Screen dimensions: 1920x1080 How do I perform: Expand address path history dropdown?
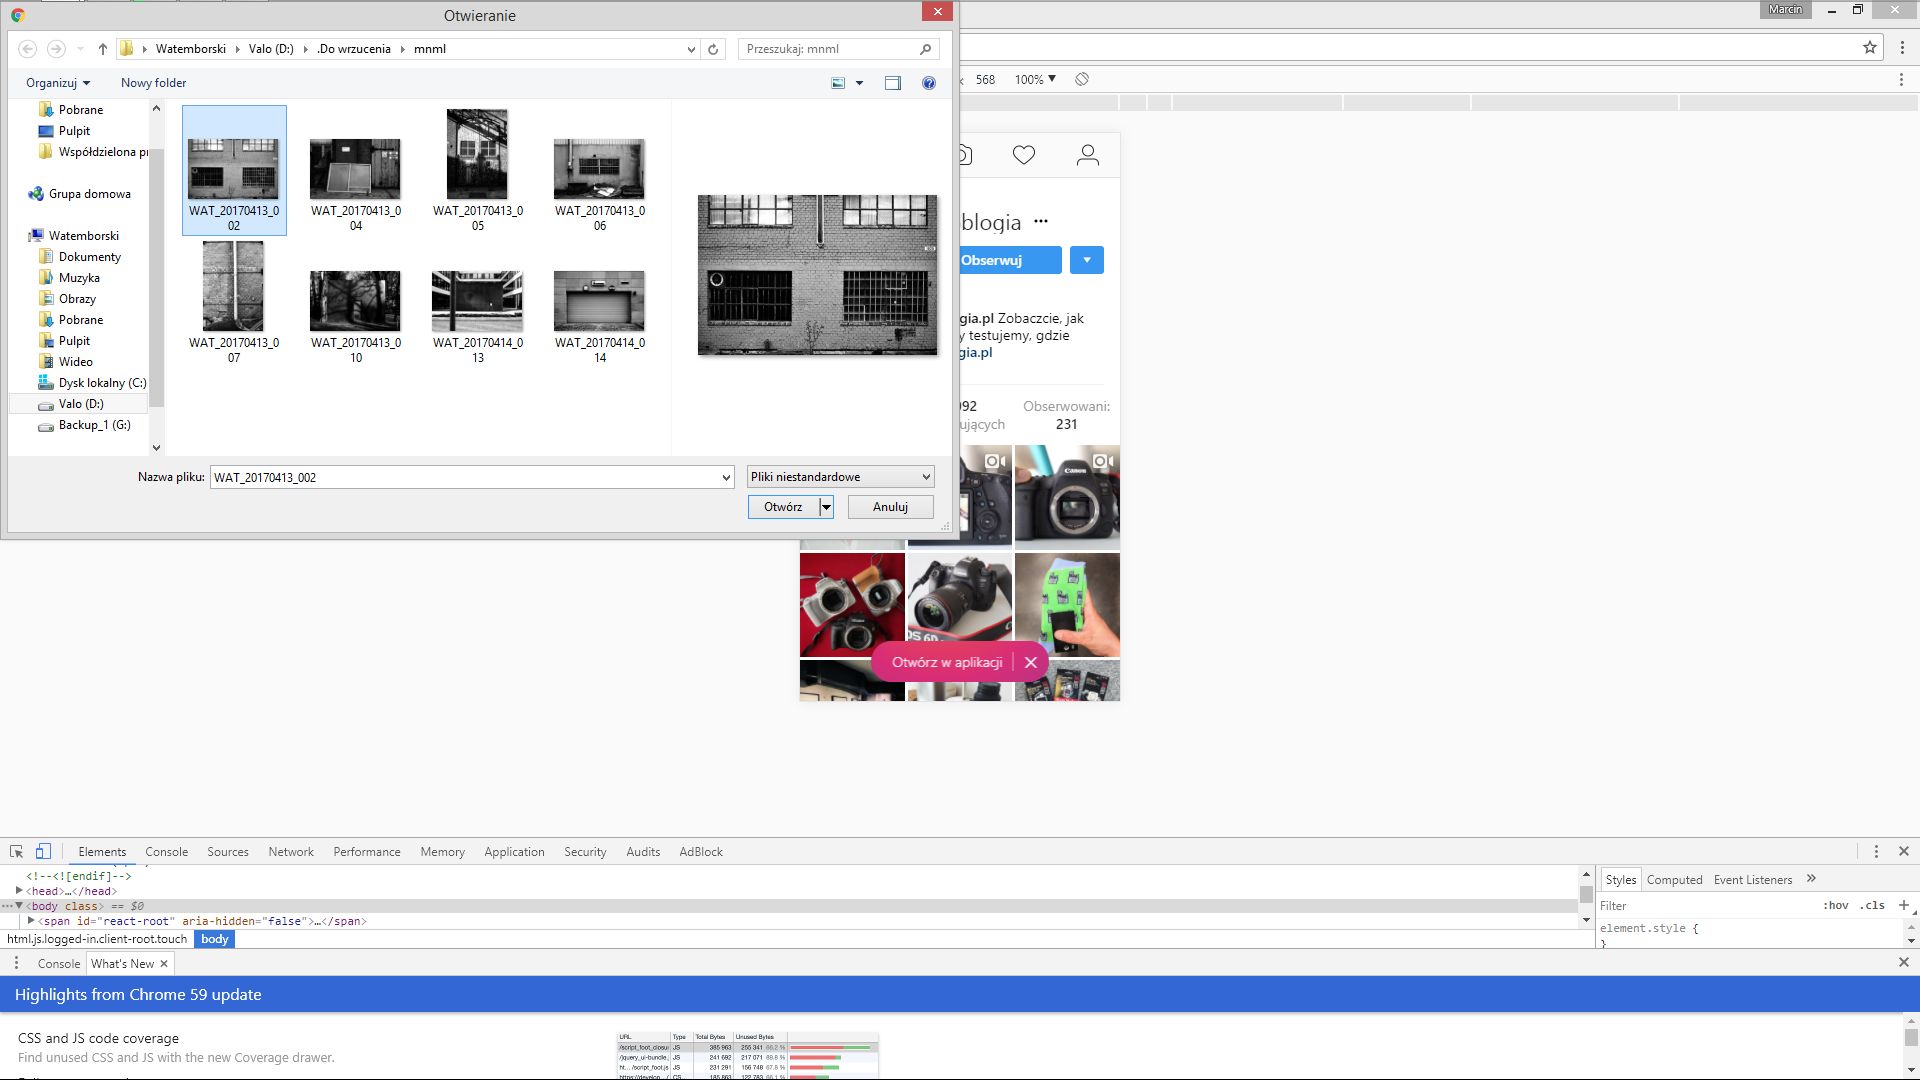click(691, 49)
